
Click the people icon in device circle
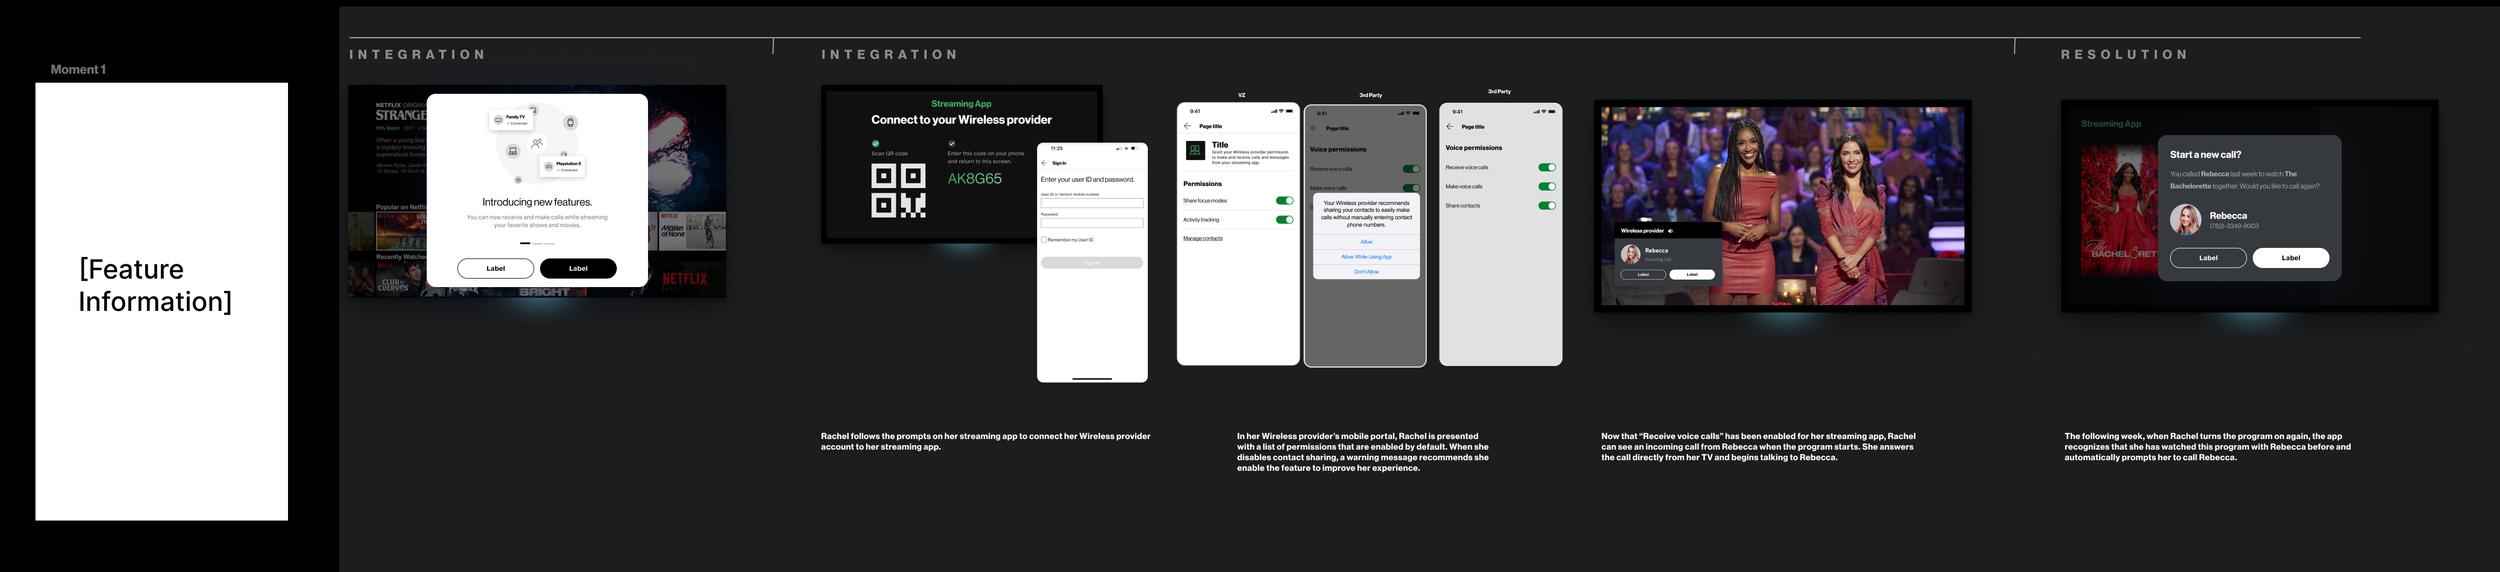coord(537,143)
